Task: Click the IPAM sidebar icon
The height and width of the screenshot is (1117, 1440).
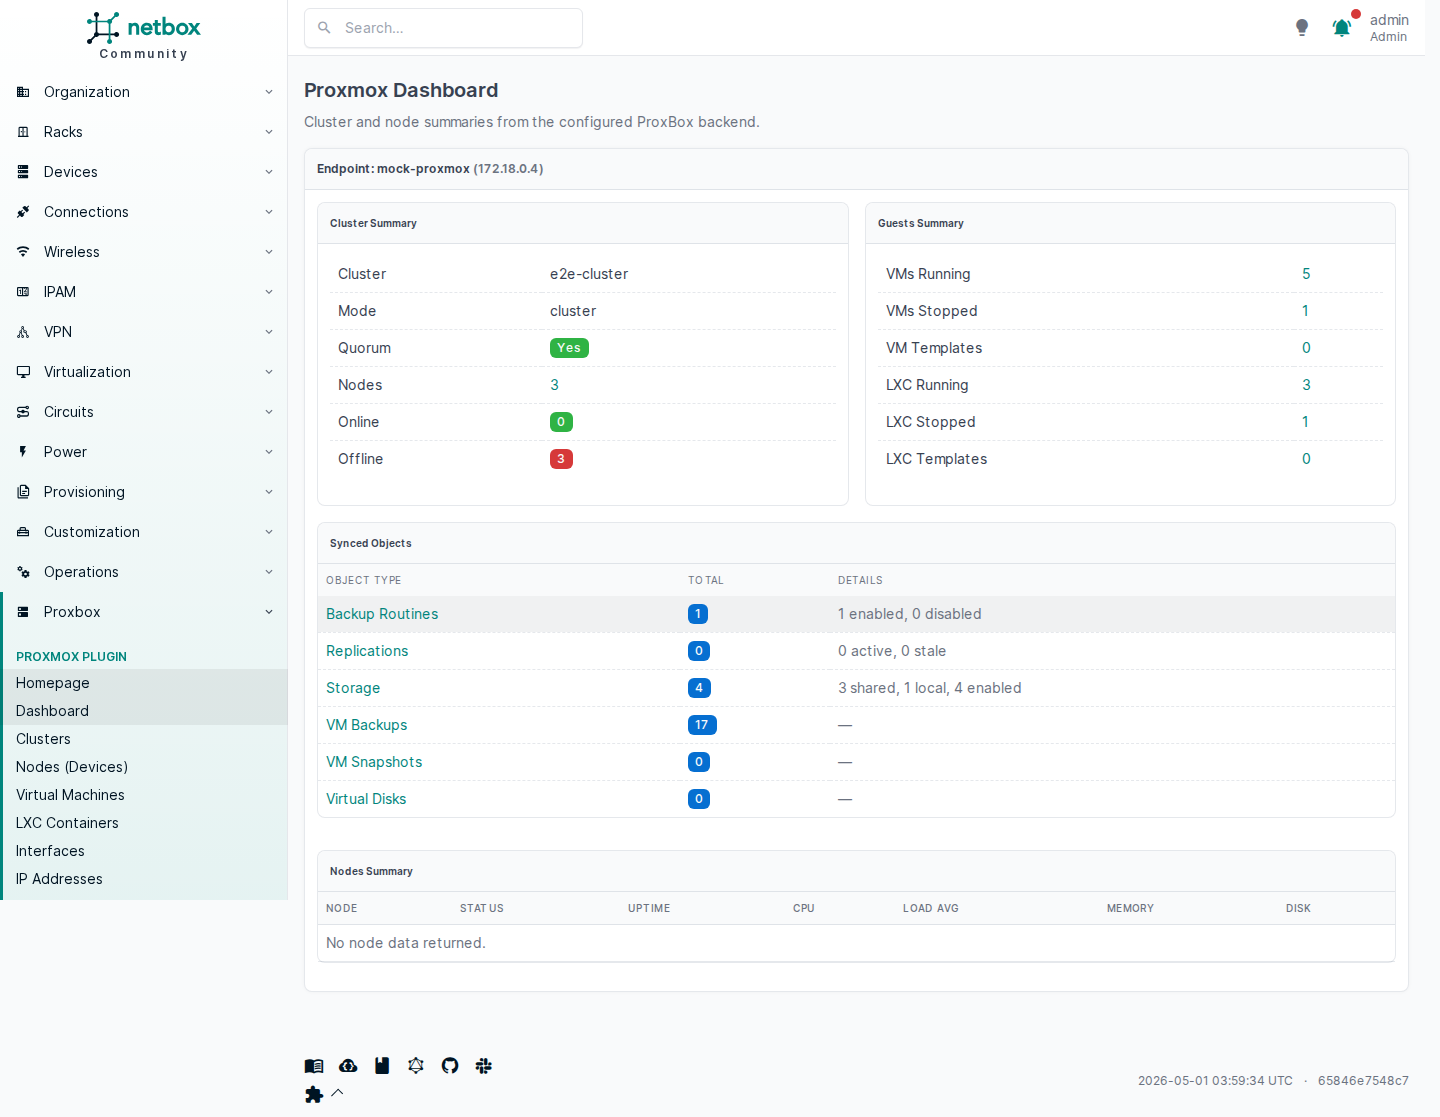Action: point(23,292)
